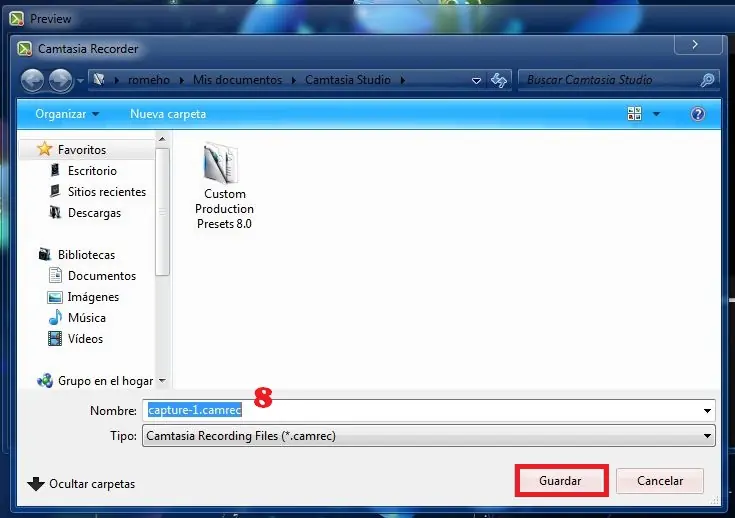
Task: Click the Descargas icon
Action: coord(55,212)
